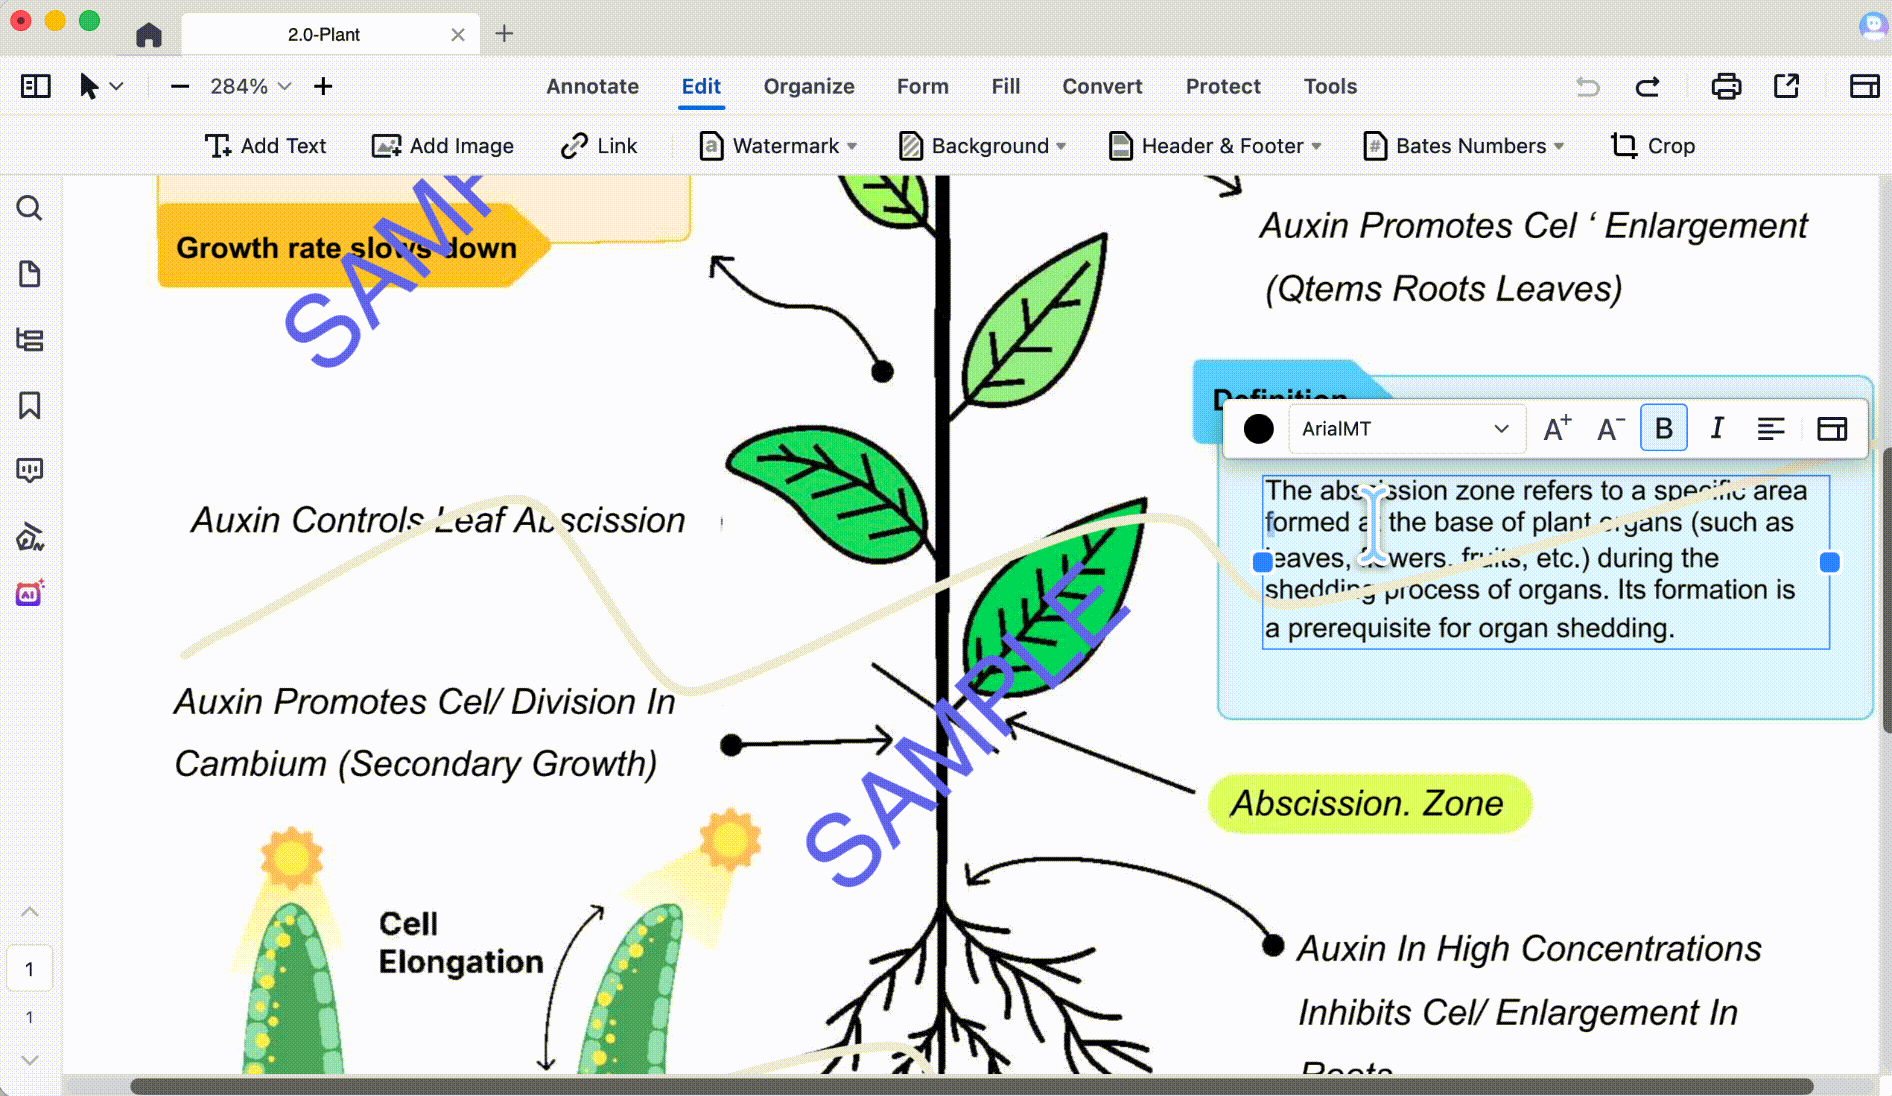Screen dimensions: 1892x1096
Task: Show page thumbnails panel
Action: point(30,274)
